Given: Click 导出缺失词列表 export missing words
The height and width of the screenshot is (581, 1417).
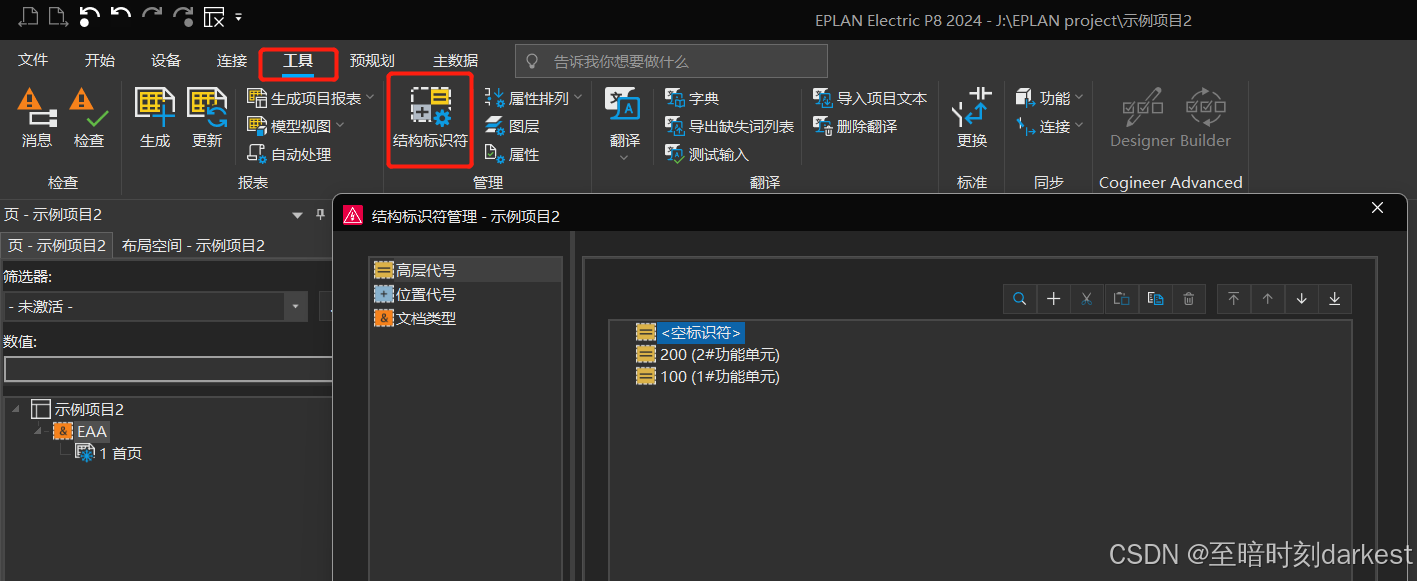Looking at the screenshot, I should click(729, 126).
